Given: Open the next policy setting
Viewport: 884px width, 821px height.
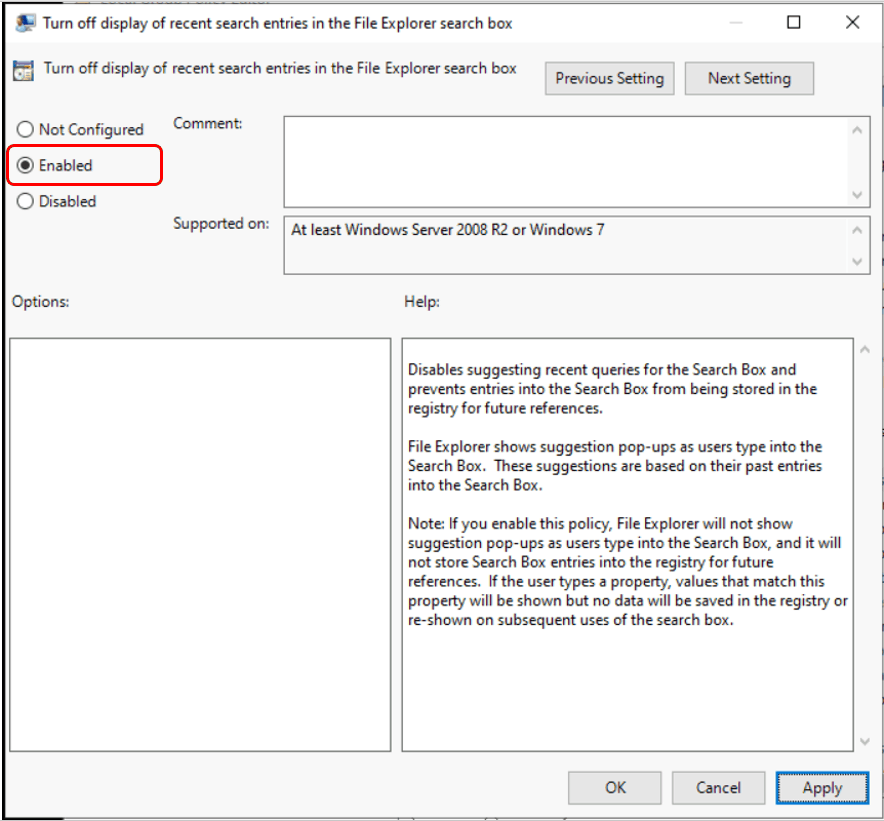Looking at the screenshot, I should click(749, 78).
